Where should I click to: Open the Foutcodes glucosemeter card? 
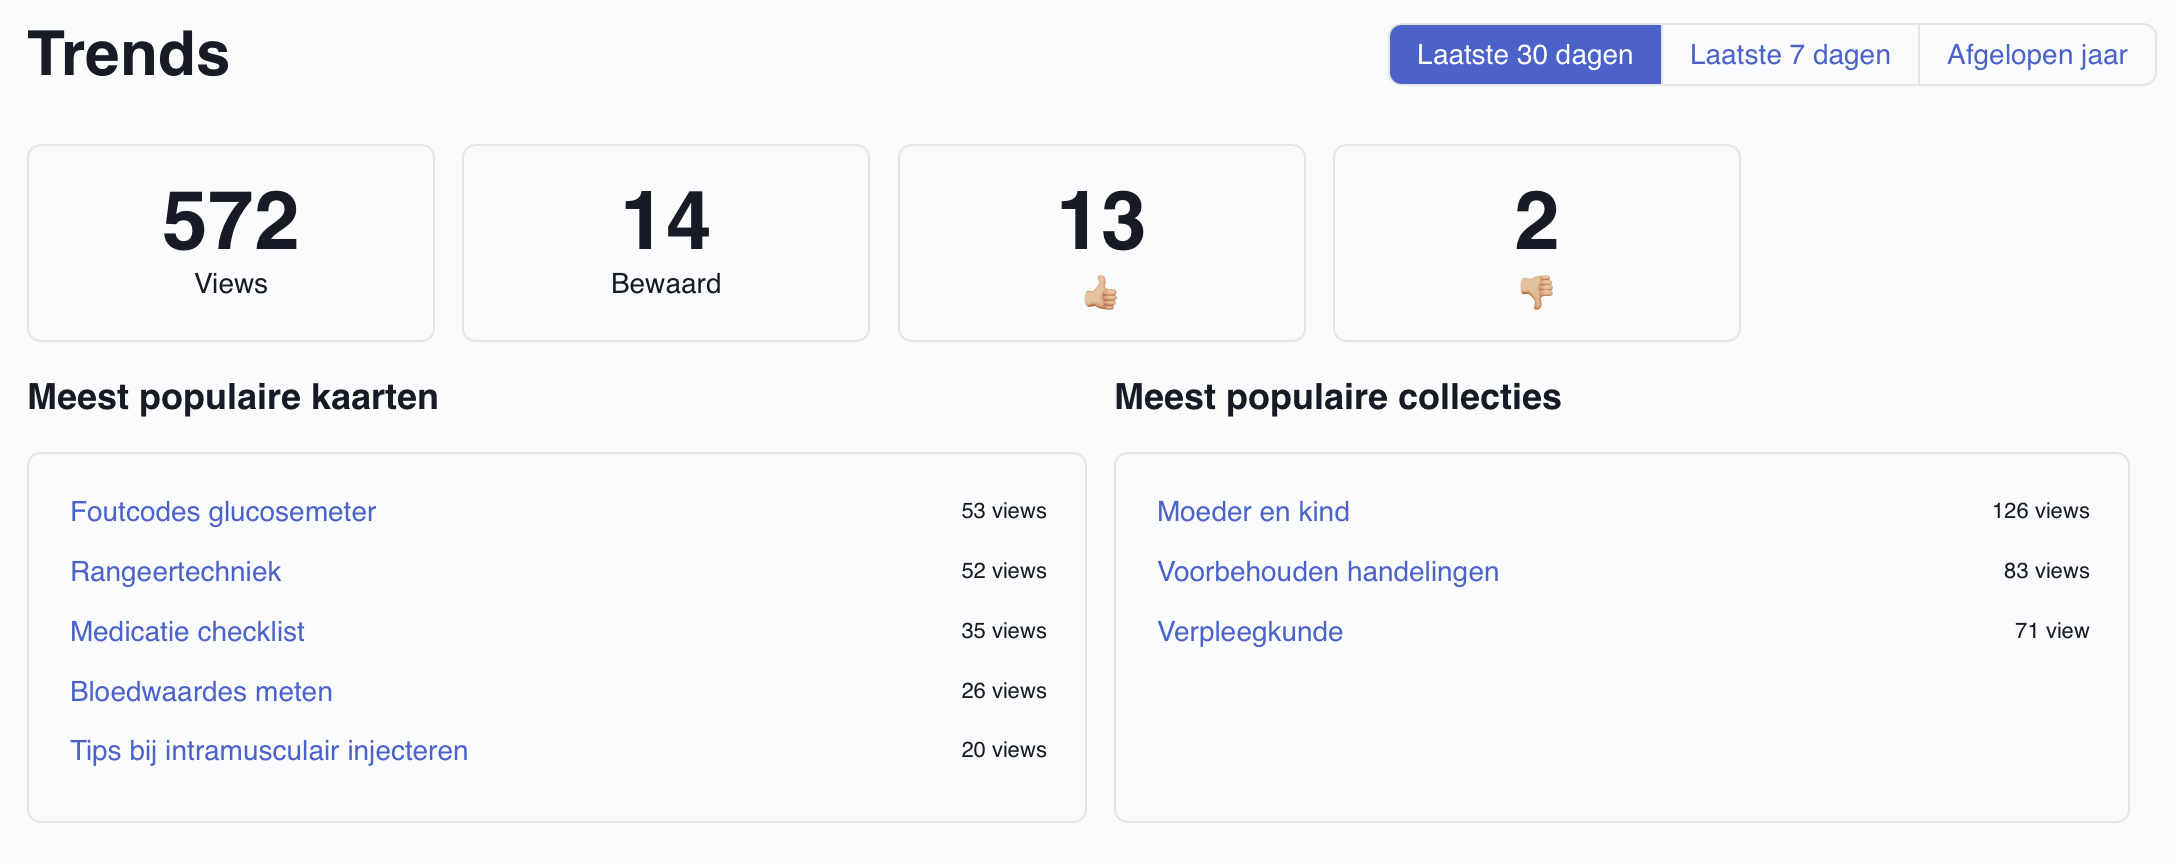pos(222,511)
